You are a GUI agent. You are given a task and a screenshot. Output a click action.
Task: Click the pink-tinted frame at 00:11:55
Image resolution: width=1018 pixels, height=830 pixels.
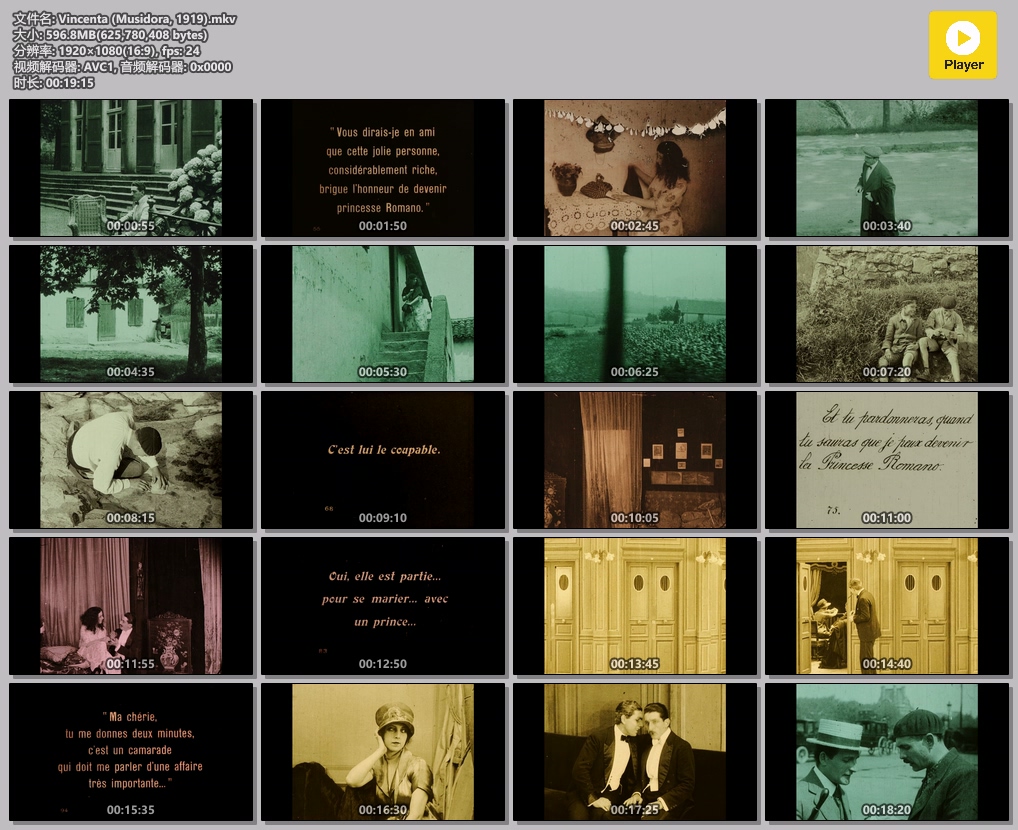(x=132, y=606)
